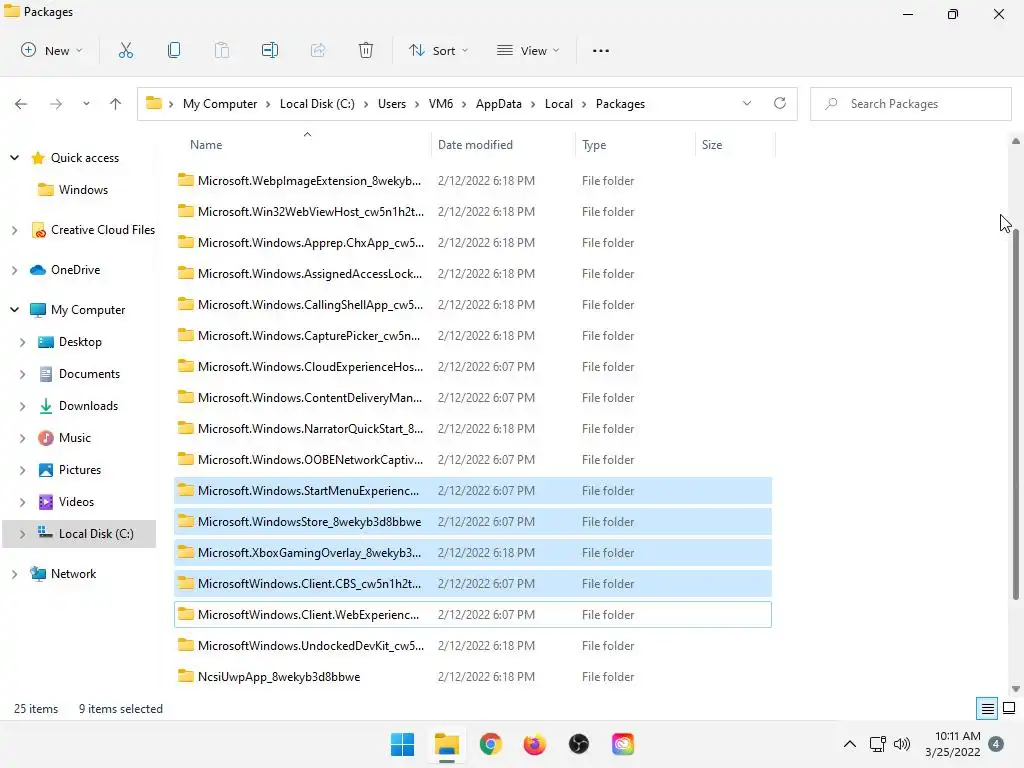Select Microsoft.Windows.CapturePicker folder
The image size is (1024, 768).
coord(473,336)
